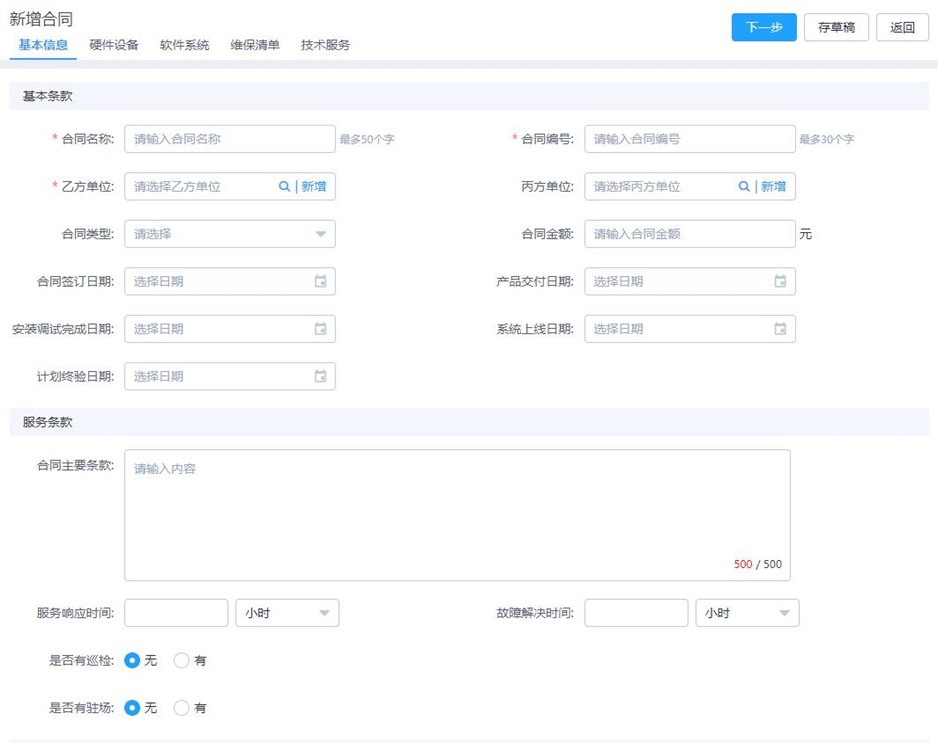Image resolution: width=938 pixels, height=743 pixels.
Task: Click the search icon in 乙方单位 field
Action: pos(284,187)
